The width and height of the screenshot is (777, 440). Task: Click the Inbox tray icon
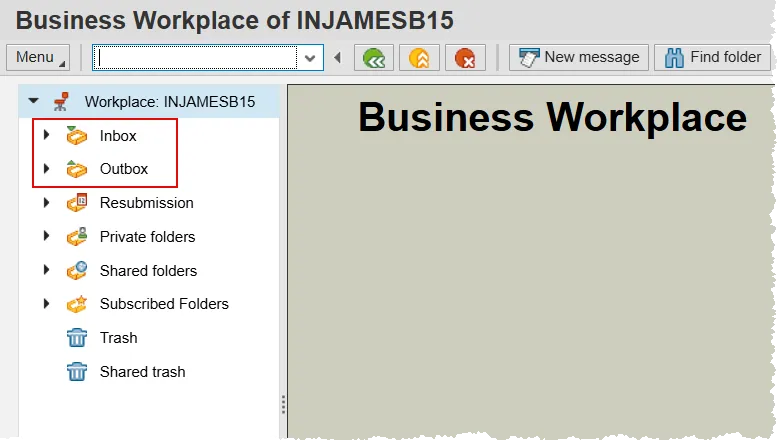pyautogui.click(x=77, y=135)
